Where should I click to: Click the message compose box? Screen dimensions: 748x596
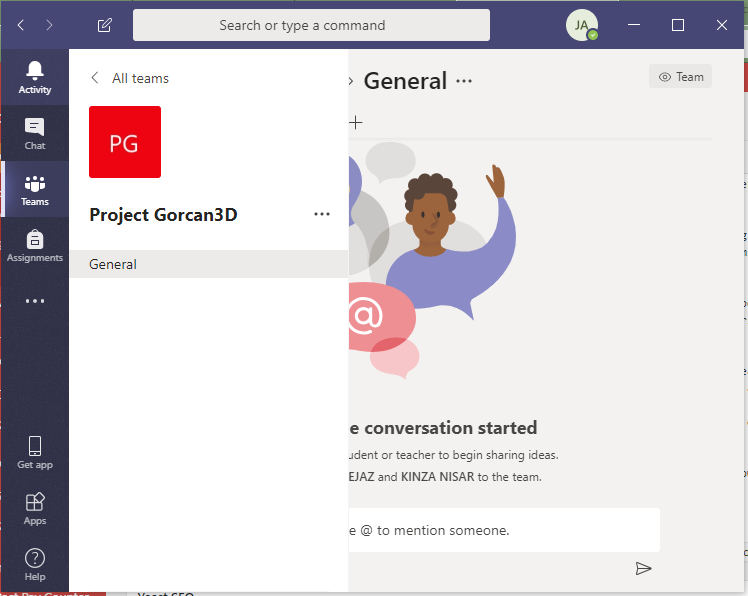coord(504,530)
